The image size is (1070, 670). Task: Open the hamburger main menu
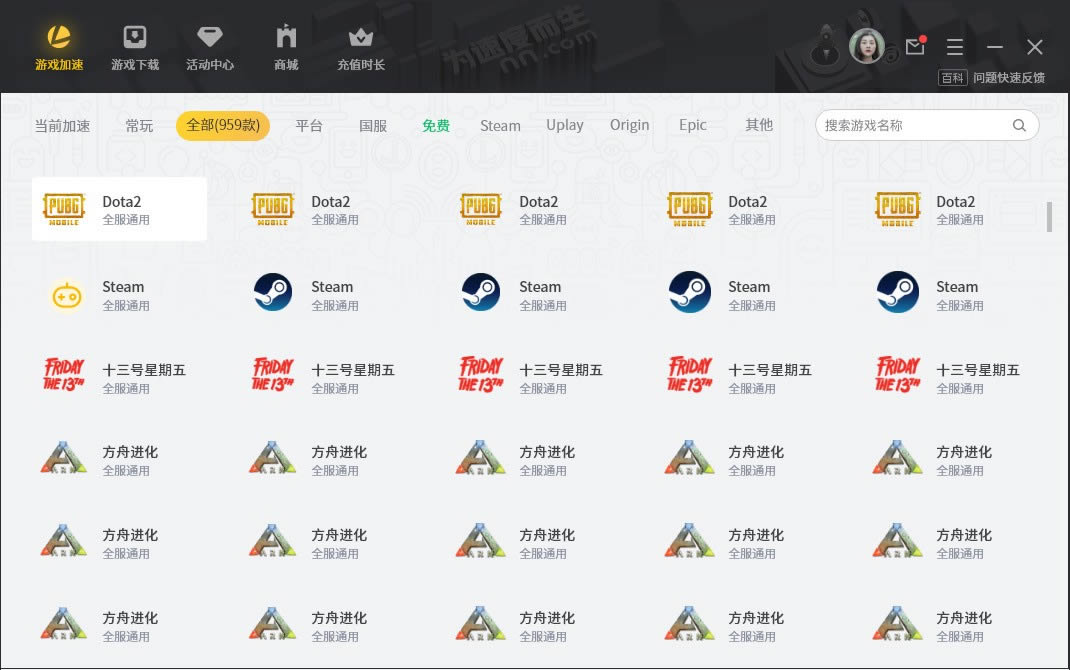click(955, 47)
